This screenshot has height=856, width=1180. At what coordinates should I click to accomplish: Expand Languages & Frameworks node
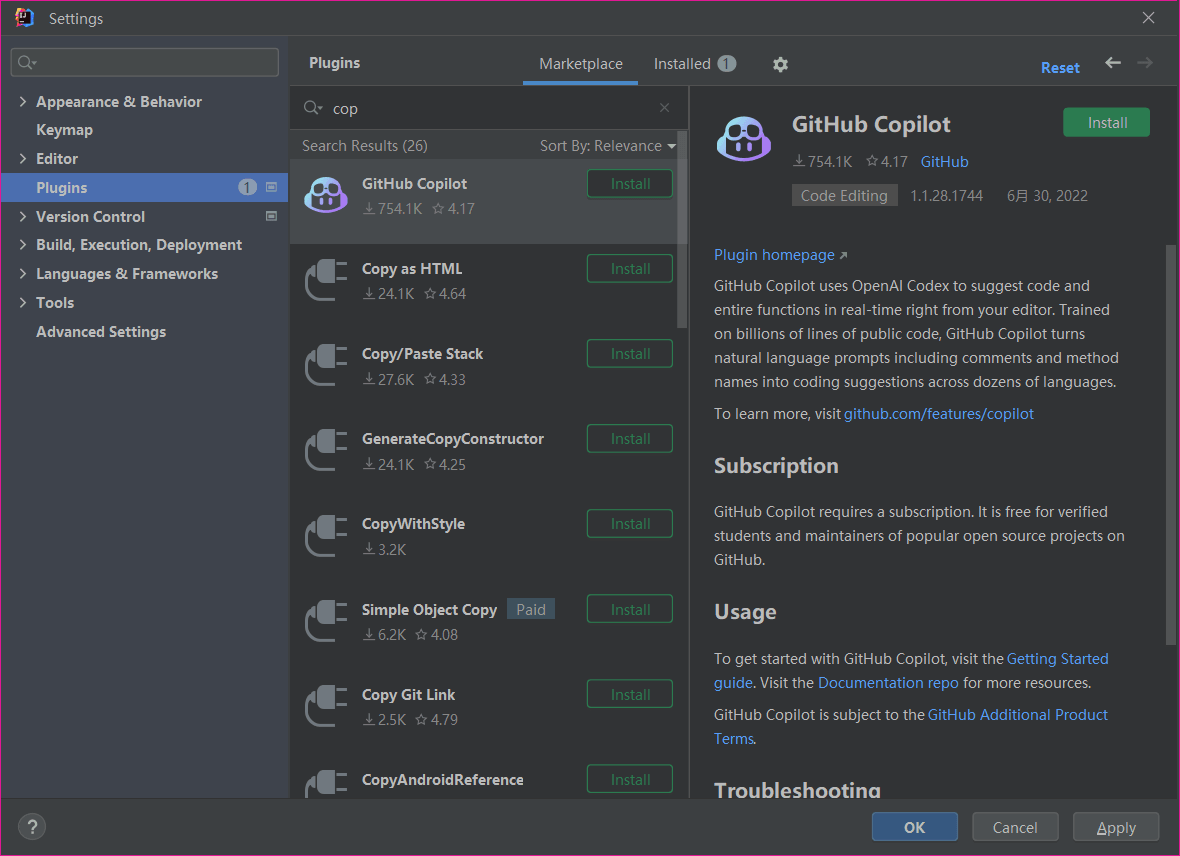point(23,273)
